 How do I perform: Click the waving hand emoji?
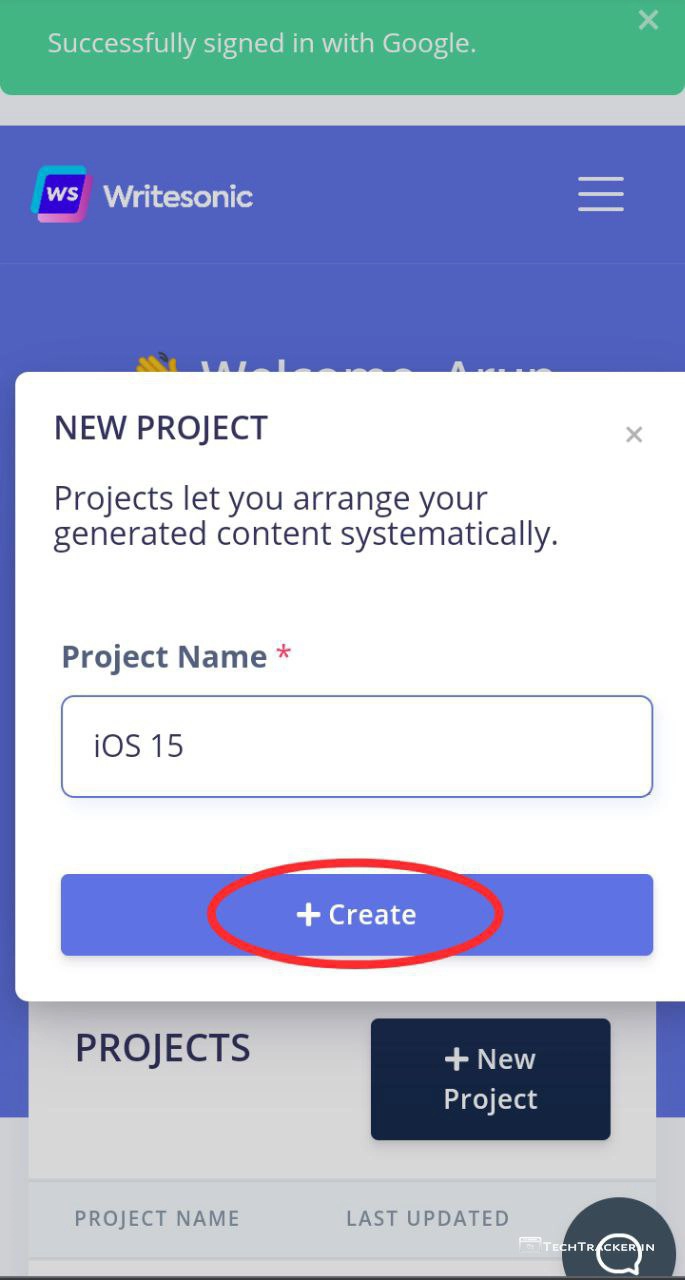tap(157, 364)
